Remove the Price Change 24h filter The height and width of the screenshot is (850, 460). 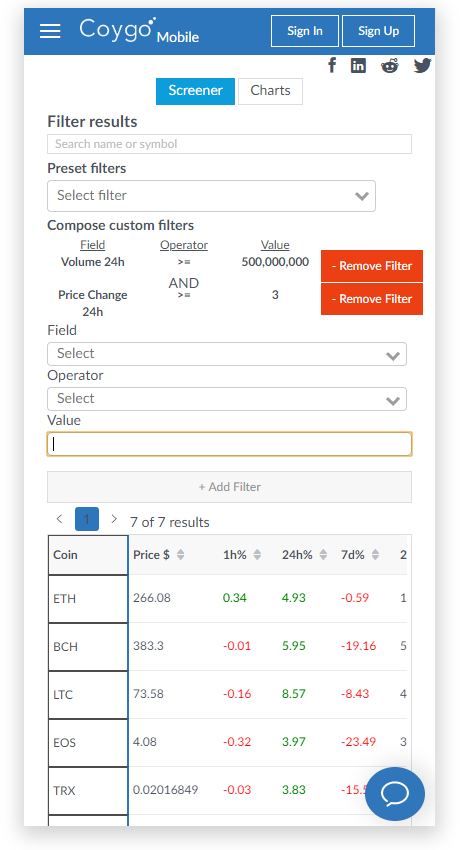pos(372,299)
